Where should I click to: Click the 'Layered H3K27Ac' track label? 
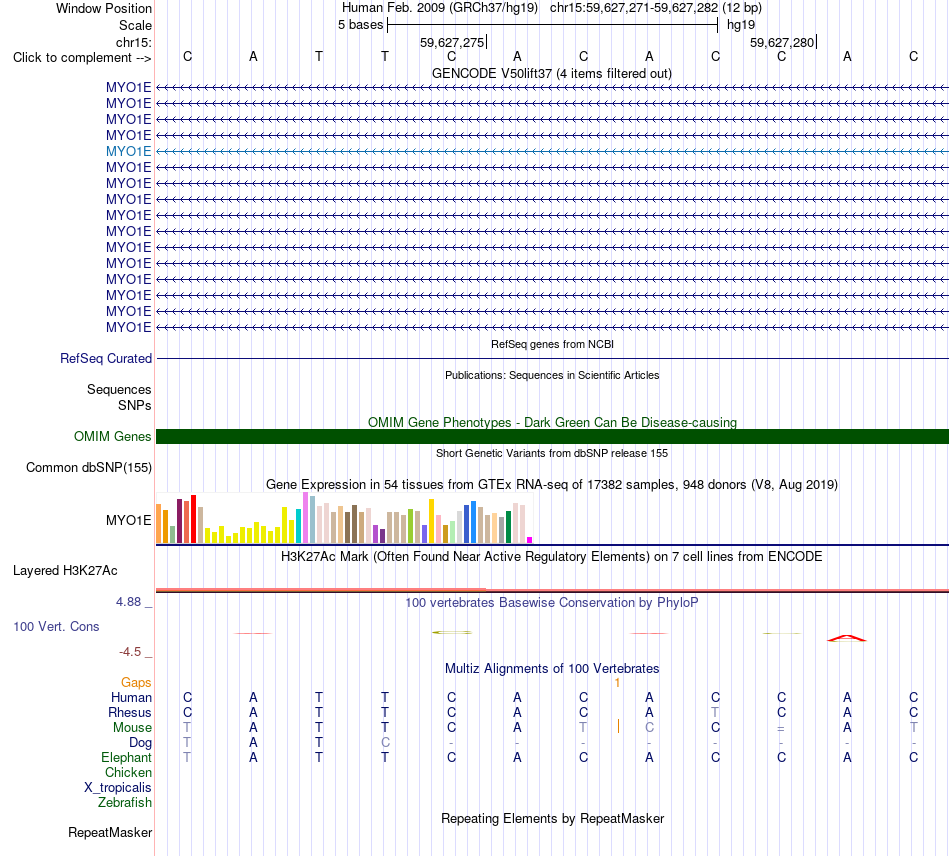[x=65, y=571]
